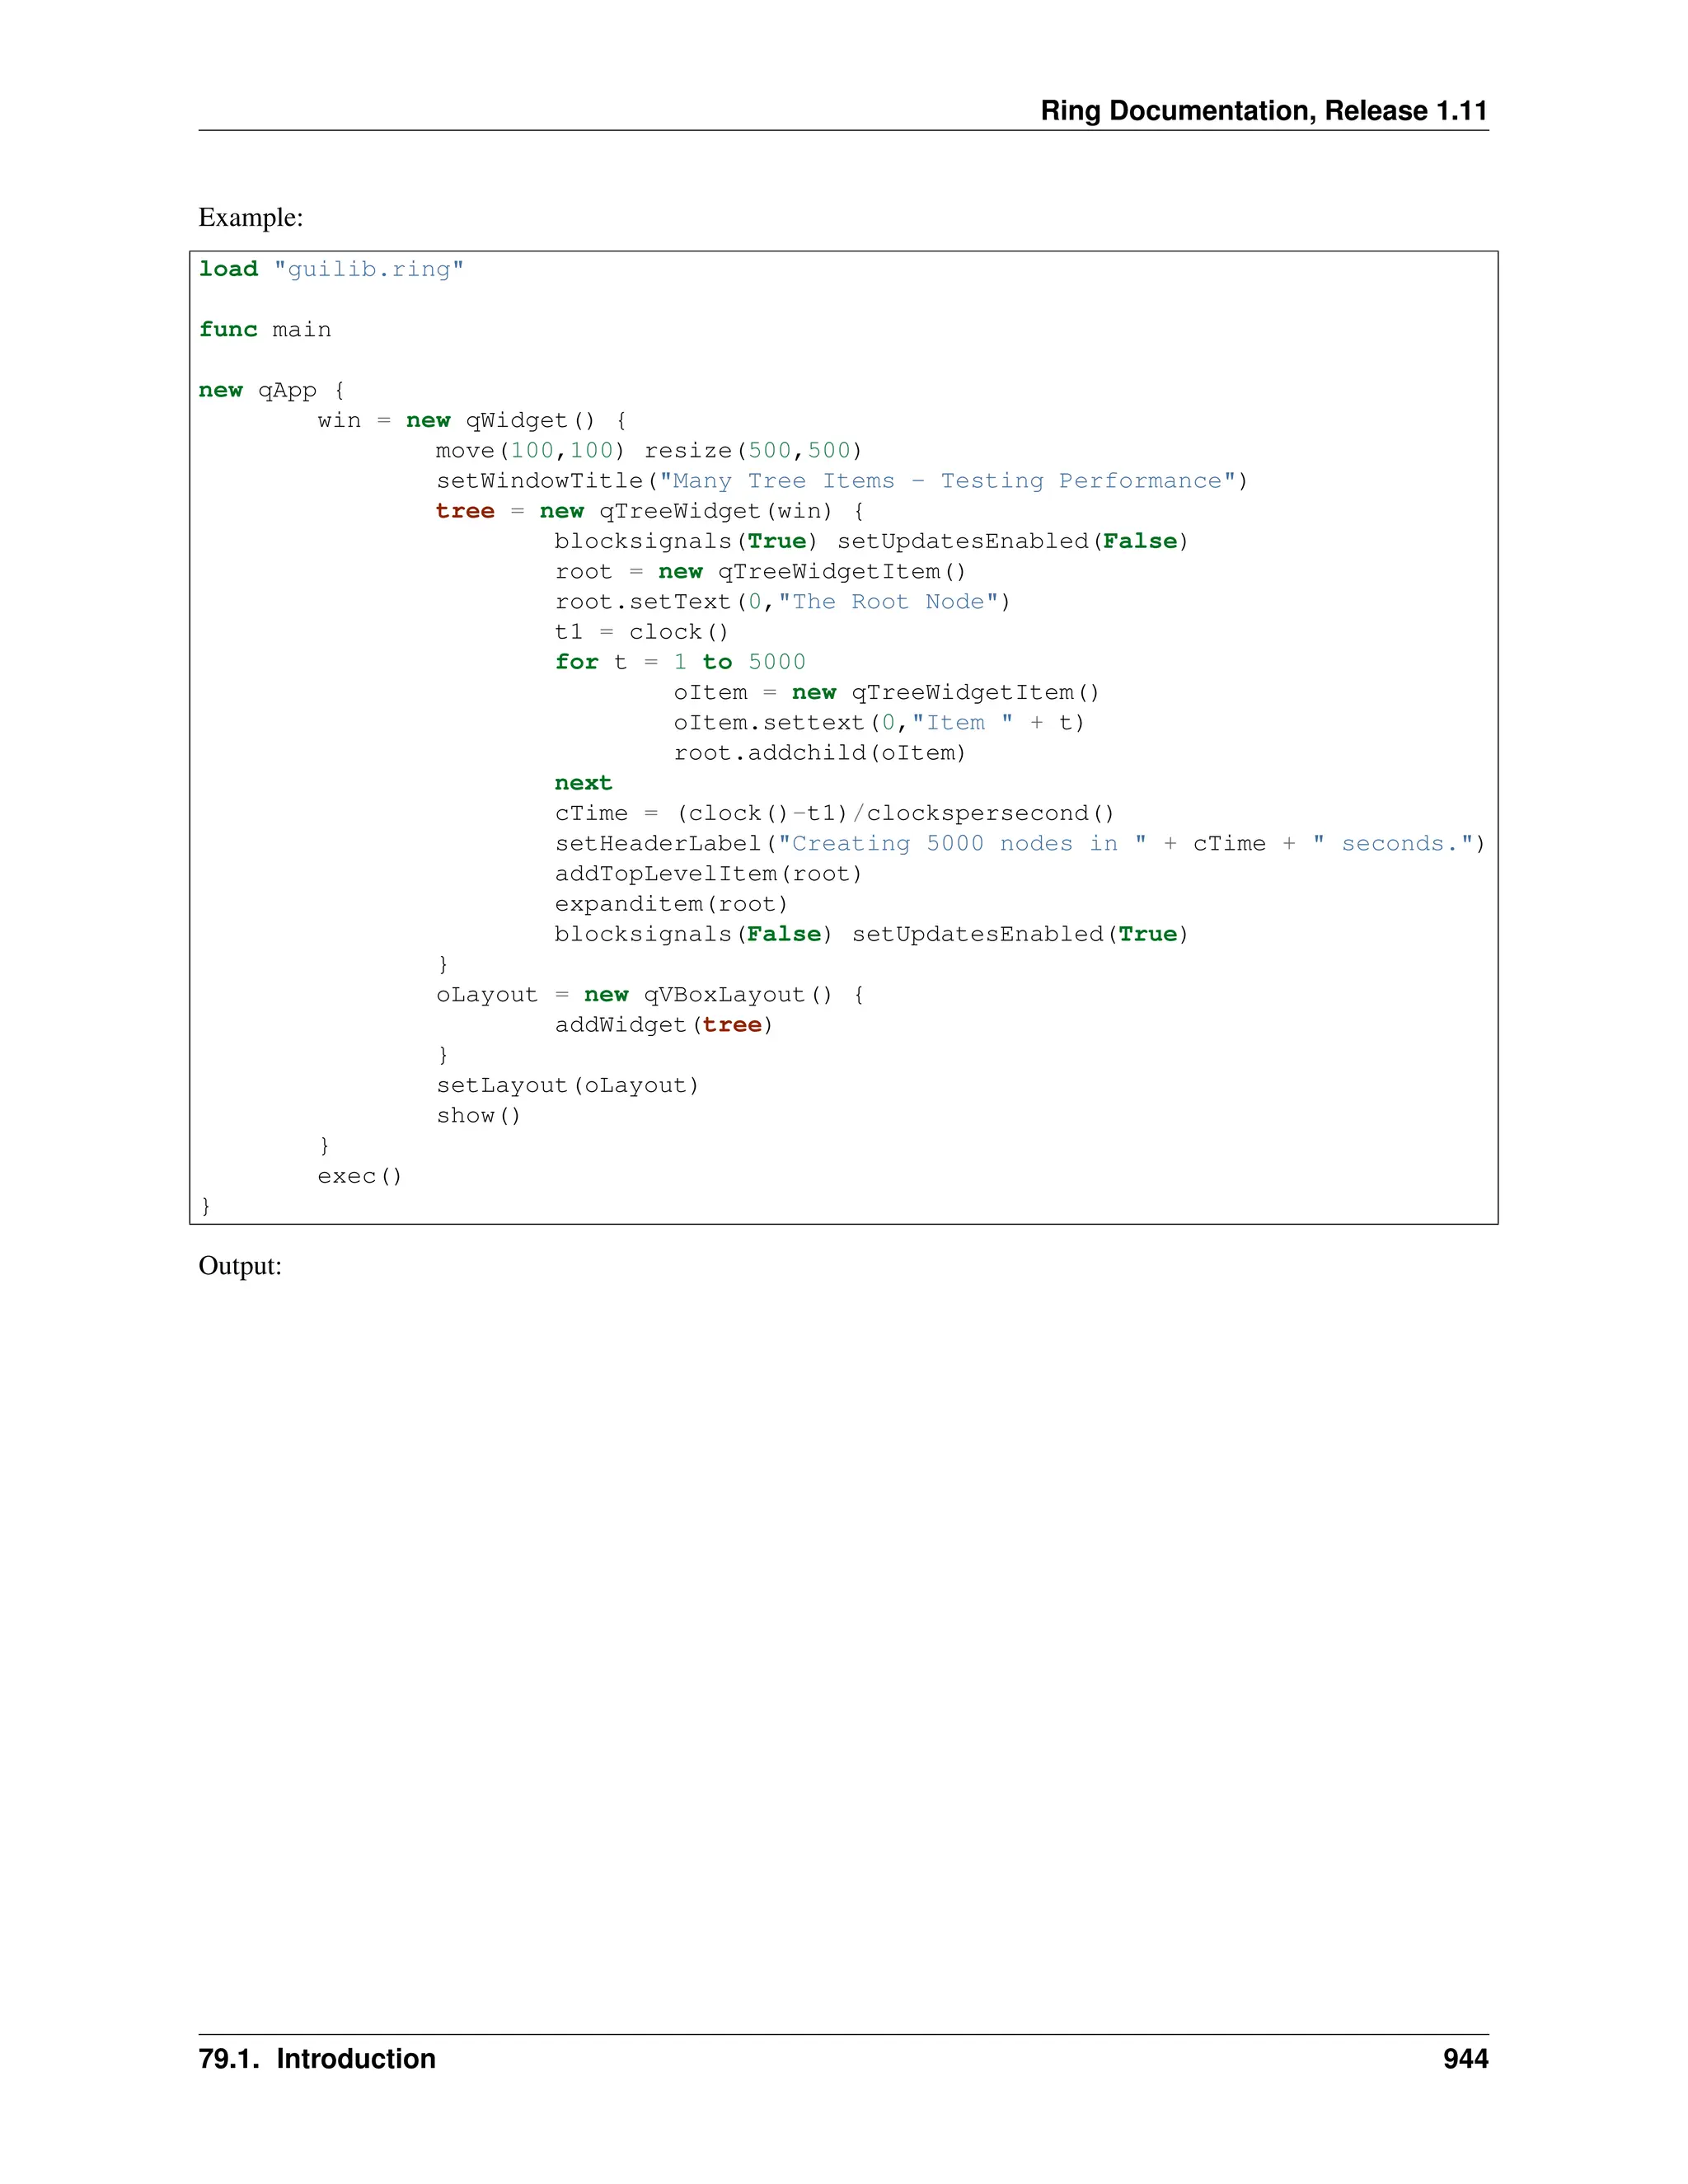Click the "The Root Node" string

[894, 602]
